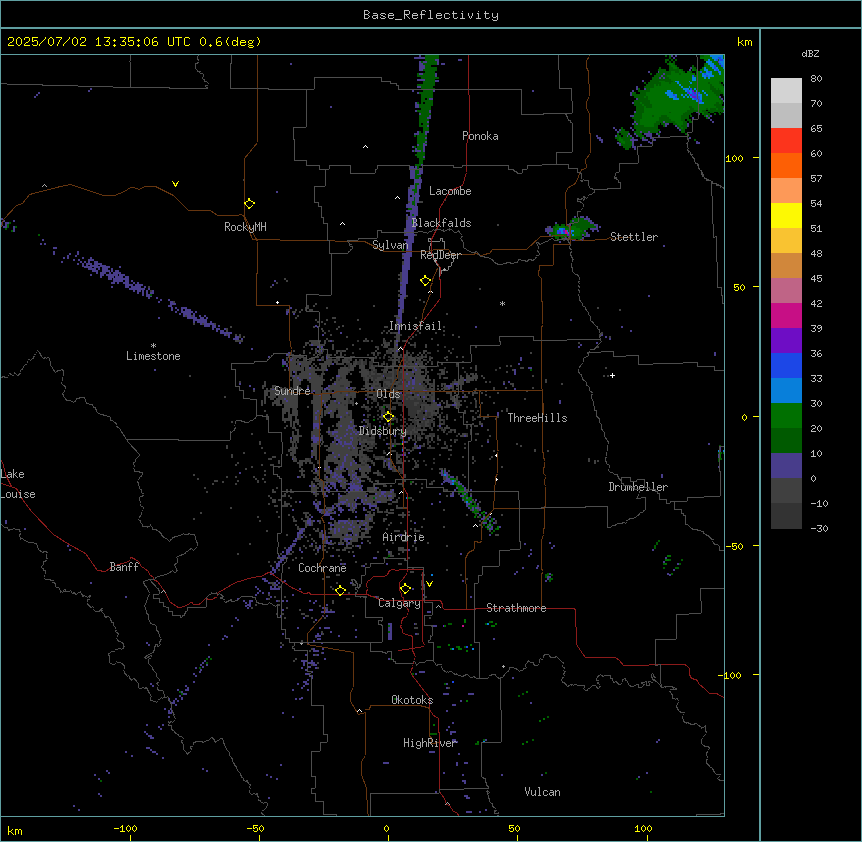
Task: Click the ThreeHills label
Action: (537, 418)
